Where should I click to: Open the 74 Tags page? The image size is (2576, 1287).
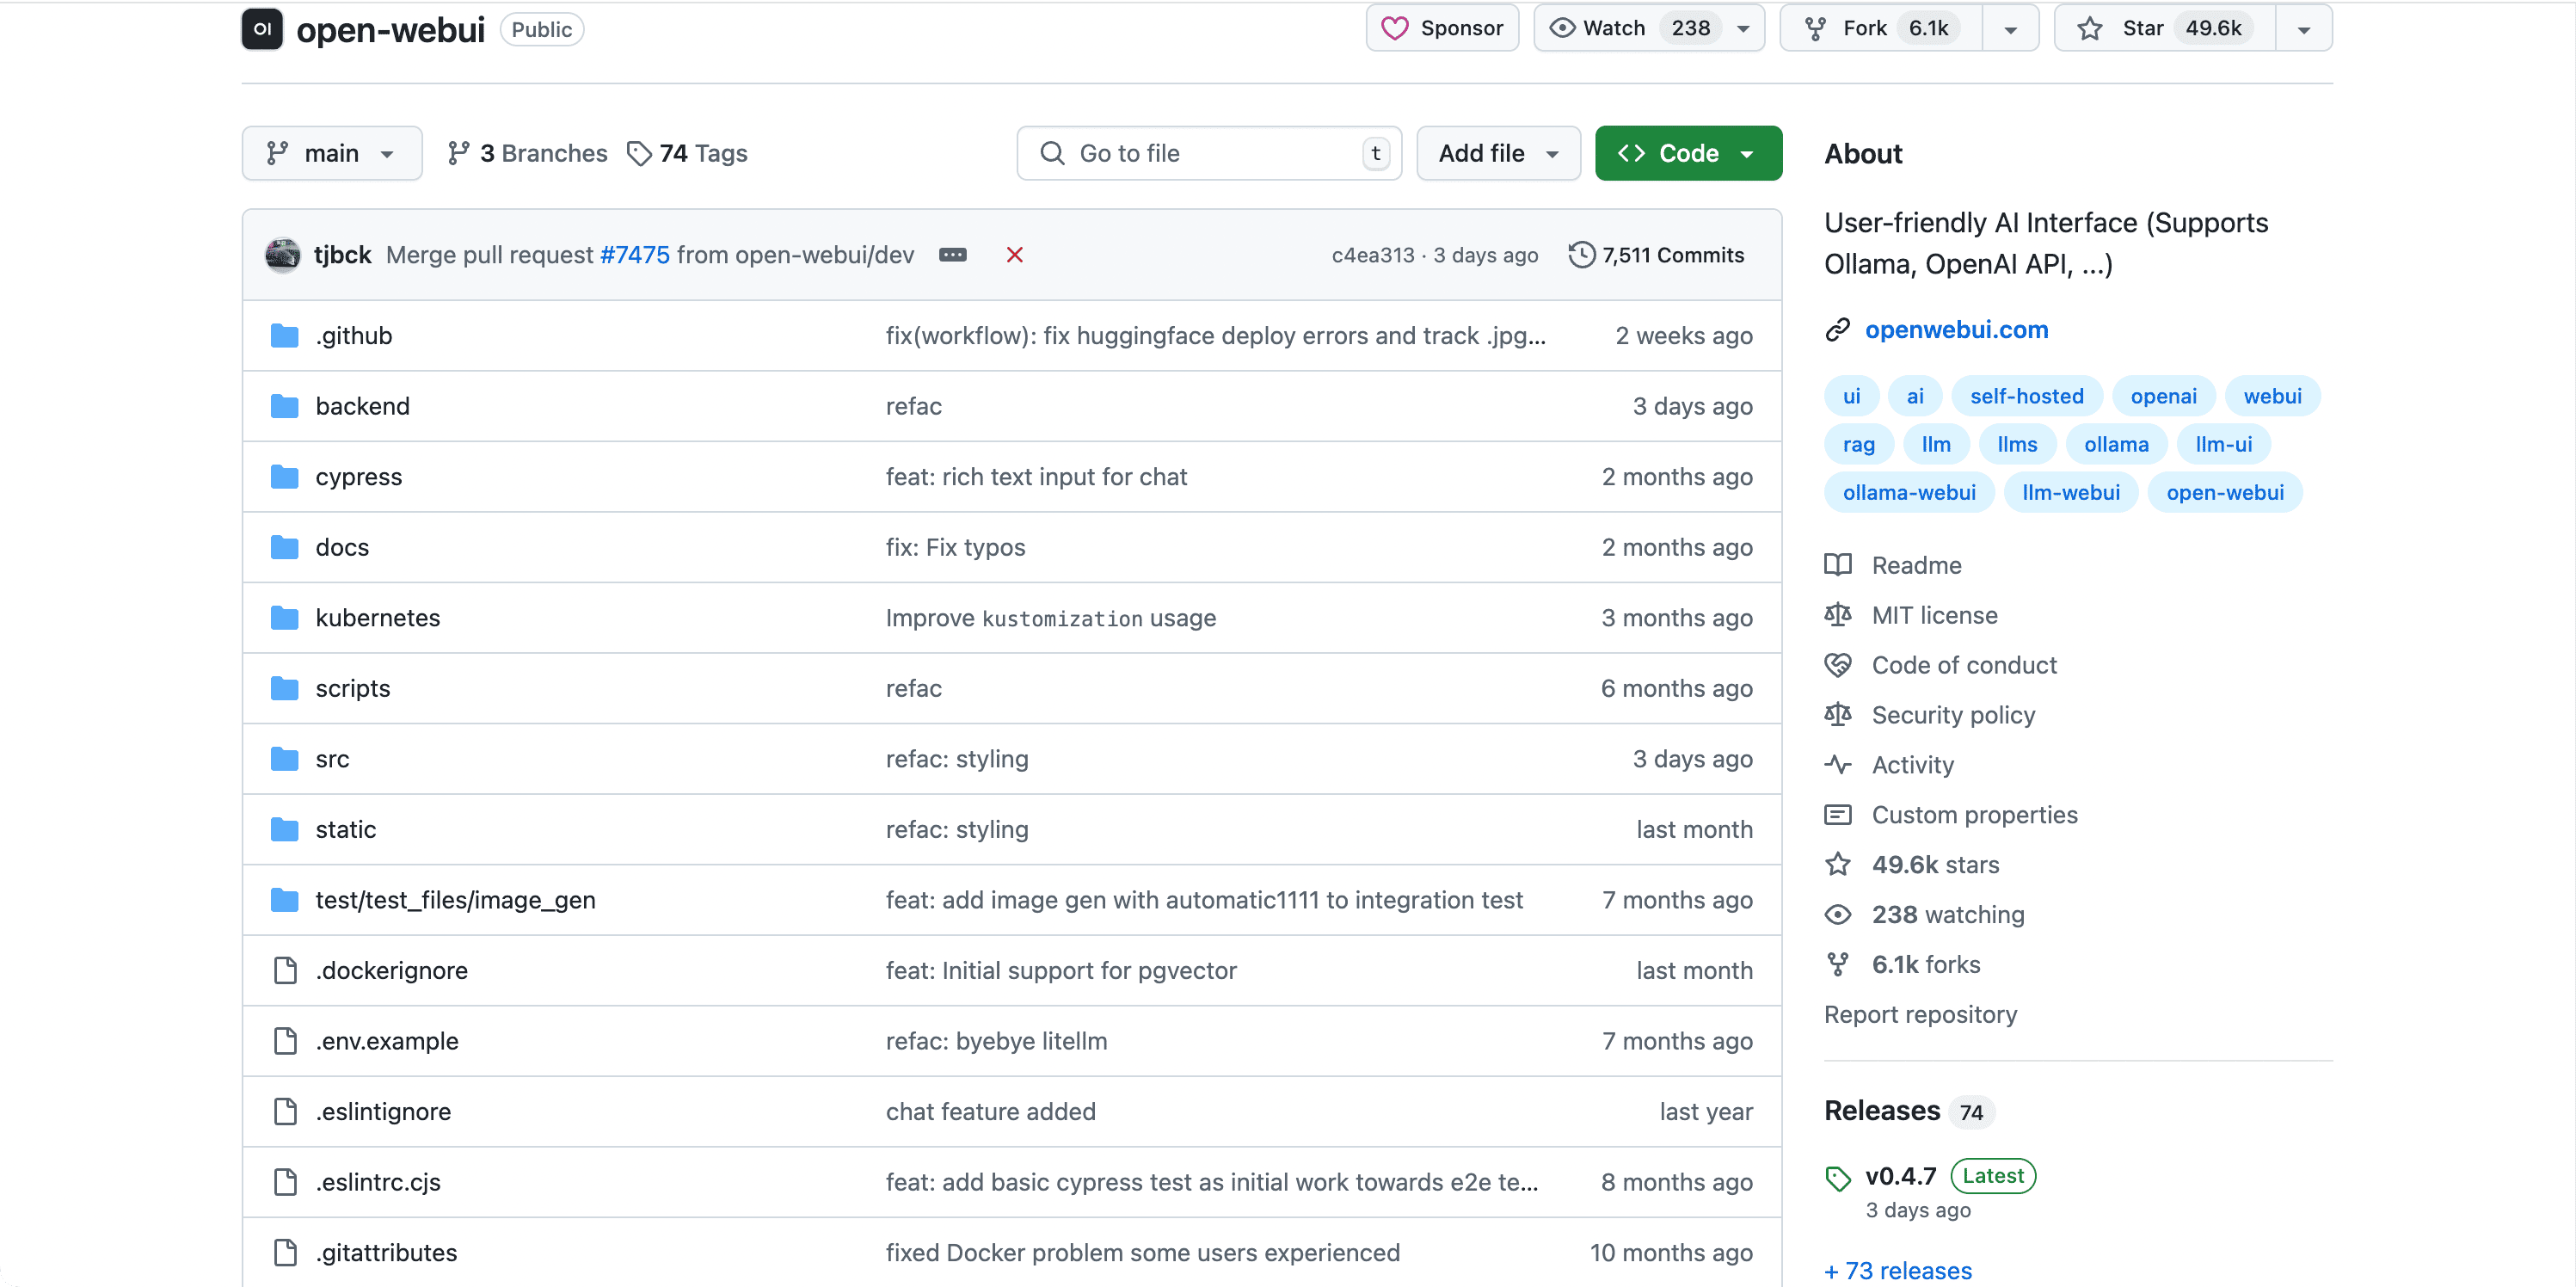click(x=687, y=153)
